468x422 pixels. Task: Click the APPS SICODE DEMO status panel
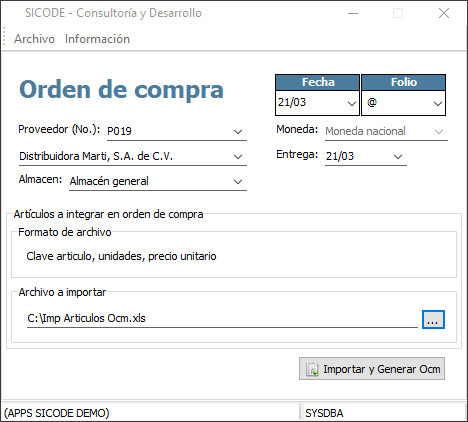[x=150, y=413]
